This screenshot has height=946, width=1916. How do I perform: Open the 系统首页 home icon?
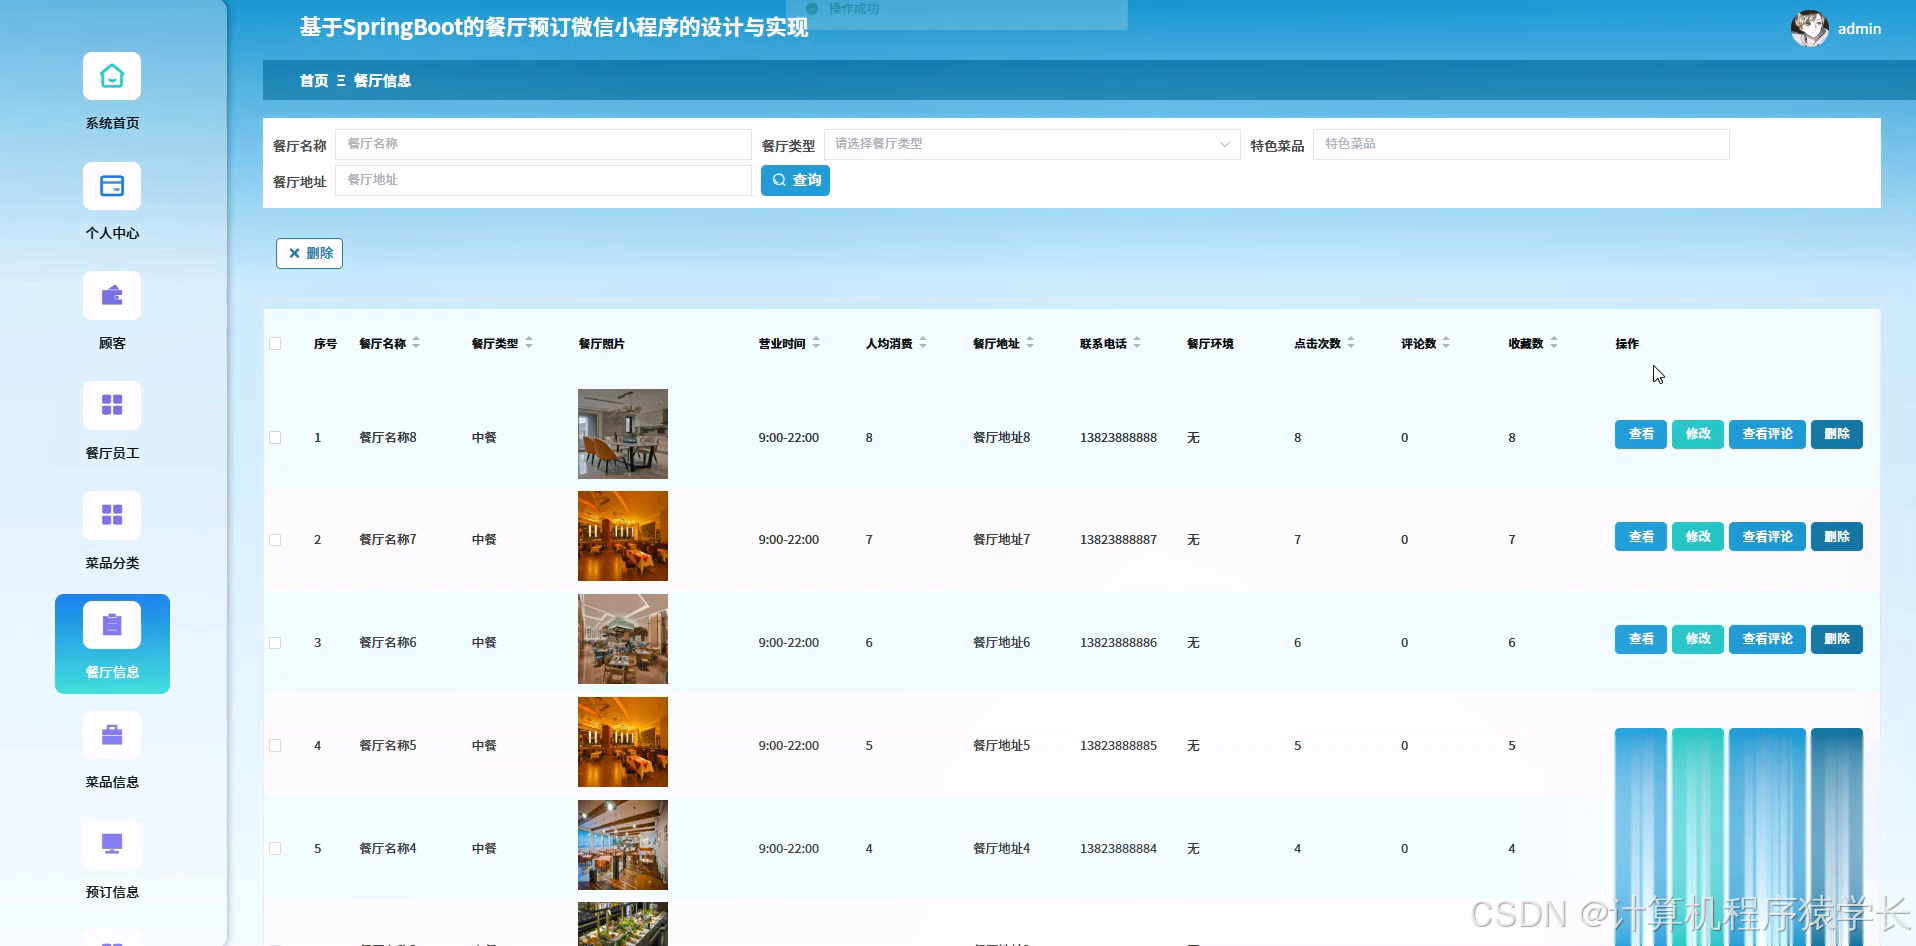click(x=112, y=76)
